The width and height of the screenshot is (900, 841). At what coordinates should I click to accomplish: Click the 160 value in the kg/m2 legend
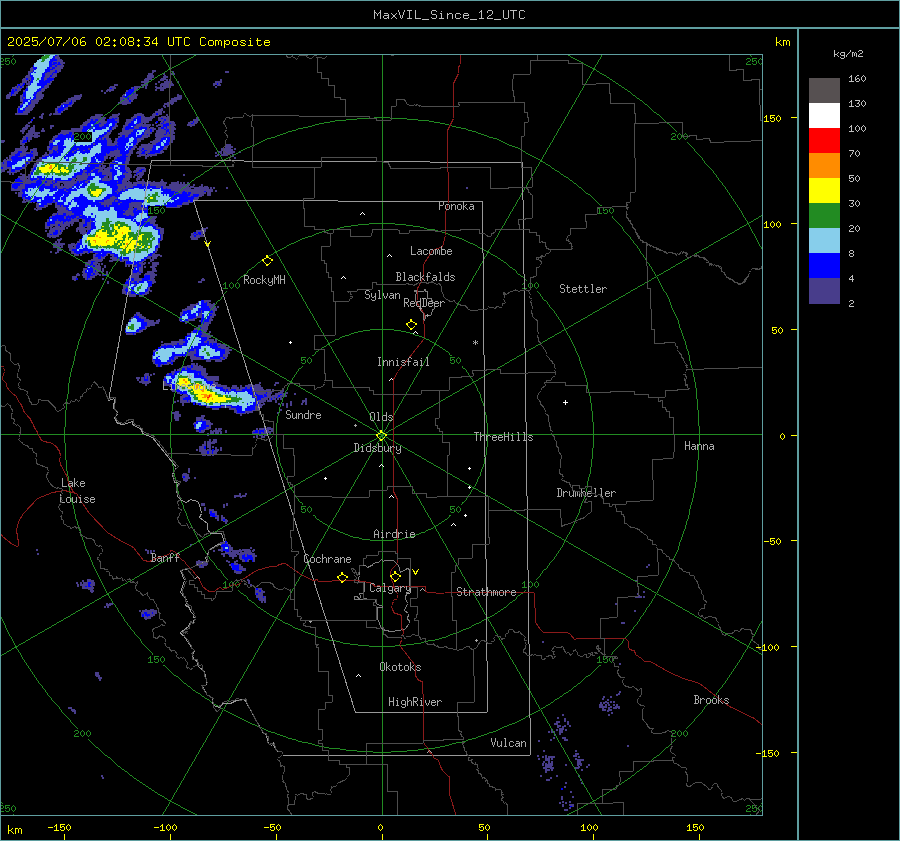pos(857,79)
